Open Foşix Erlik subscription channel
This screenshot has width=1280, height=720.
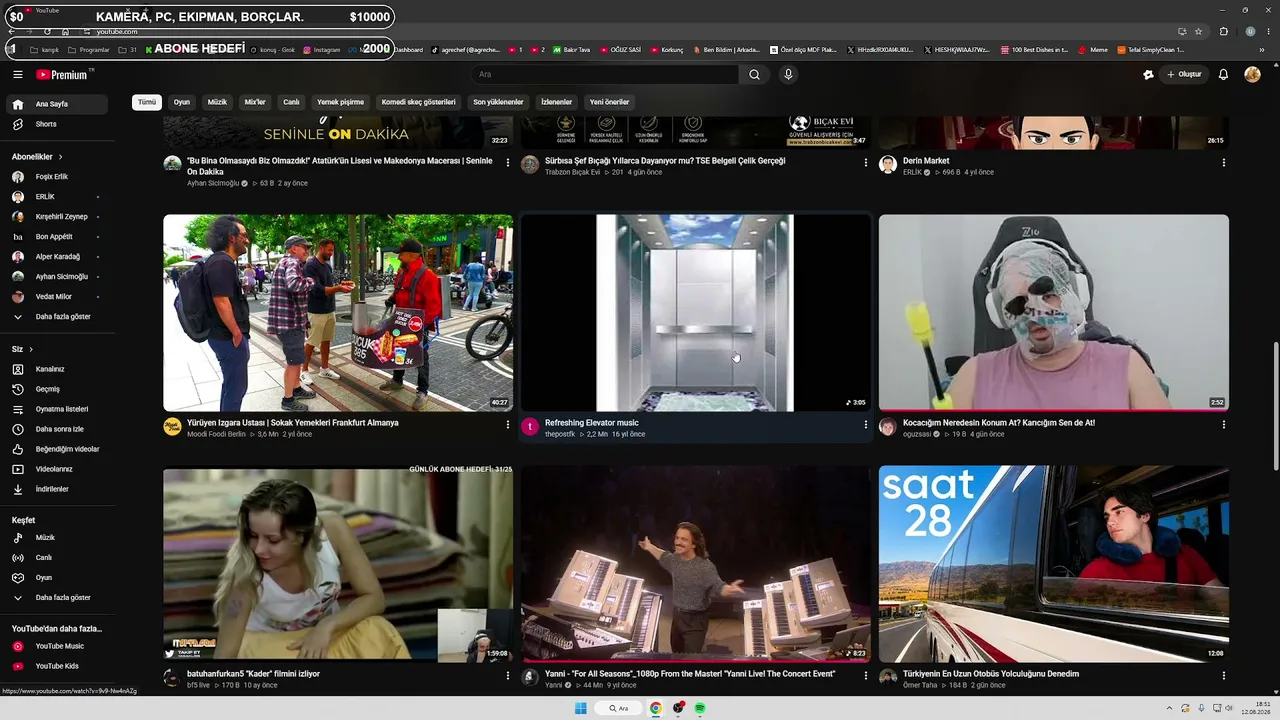pos(57,177)
